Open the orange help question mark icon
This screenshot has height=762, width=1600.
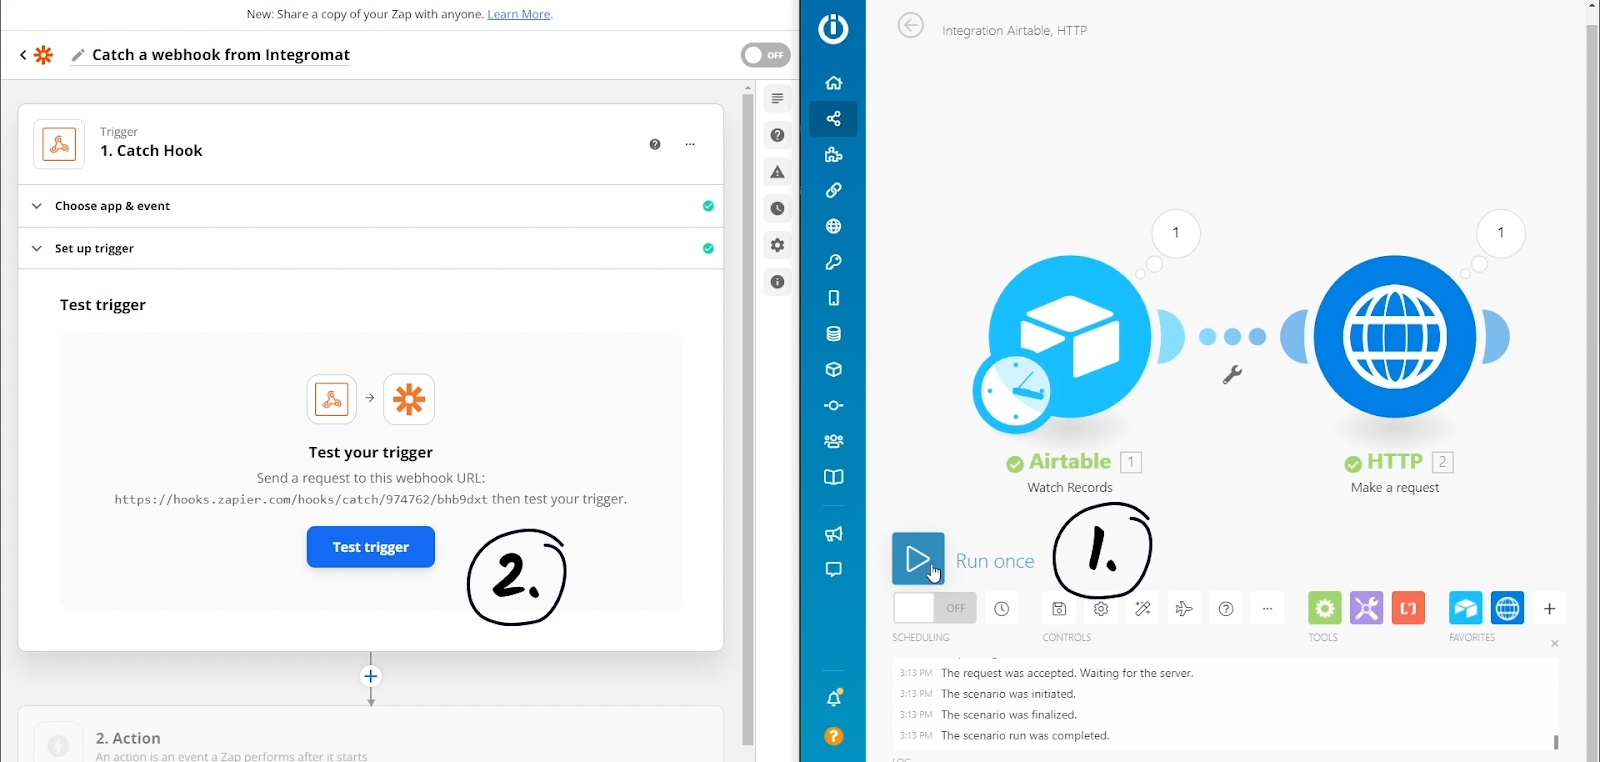coord(833,736)
